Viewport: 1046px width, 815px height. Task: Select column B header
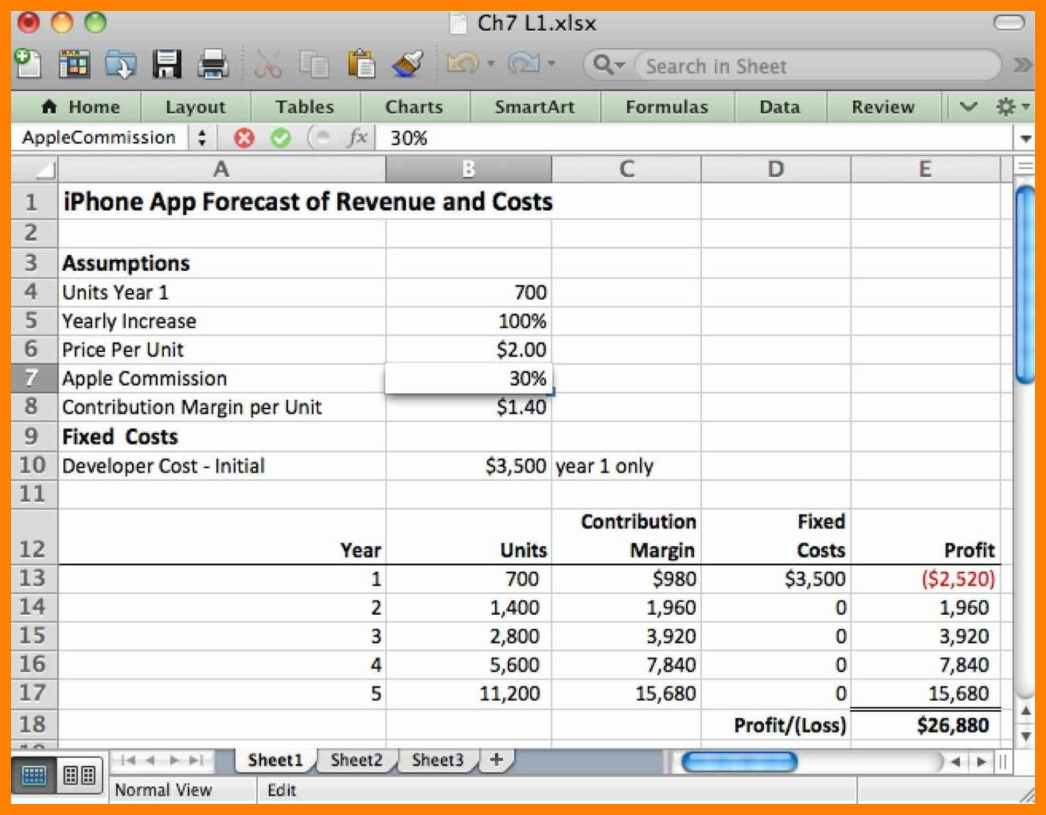click(x=468, y=169)
